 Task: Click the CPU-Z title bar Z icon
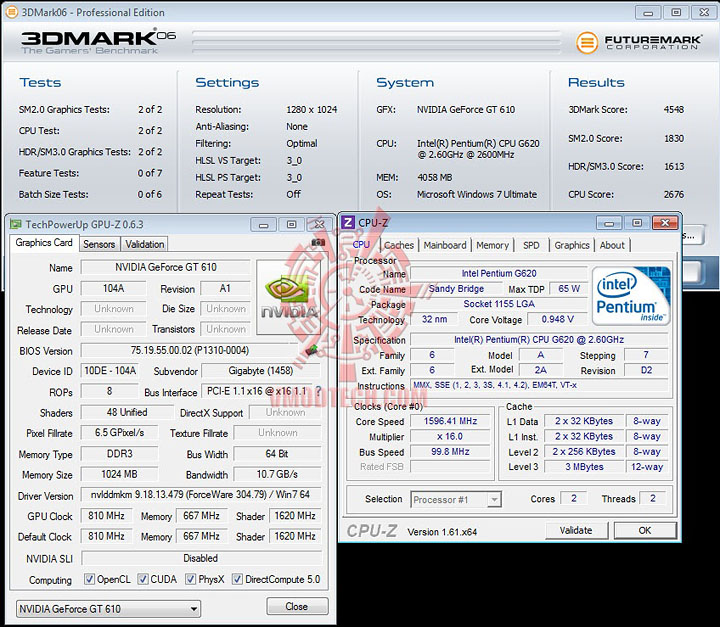[348, 223]
